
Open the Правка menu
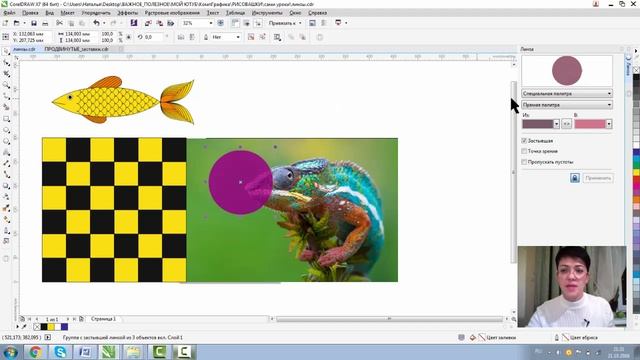(30, 13)
